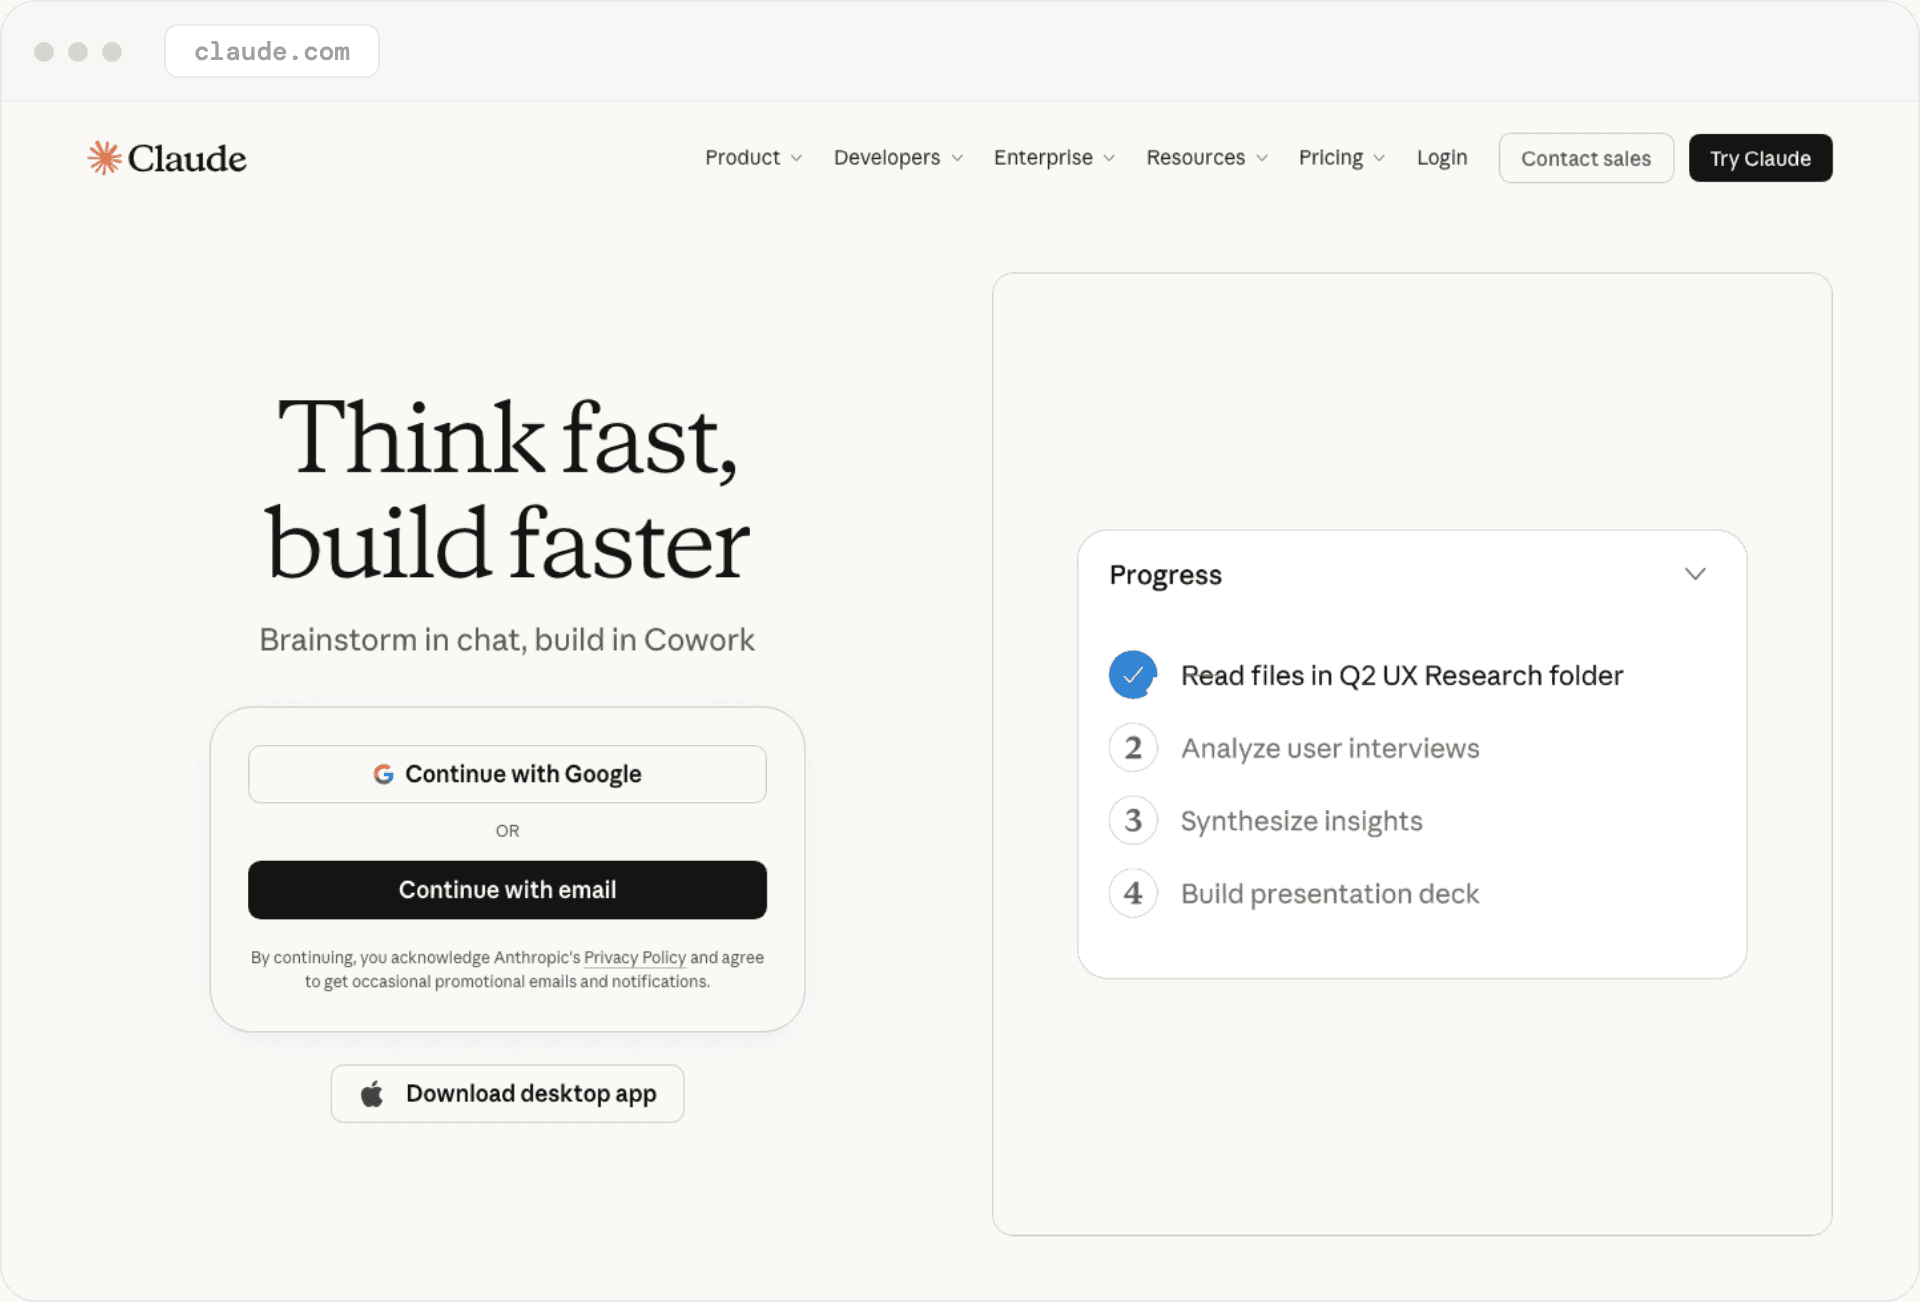Click the 'Think fast, build faster' headline
The width and height of the screenshot is (1920, 1302).
pos(507,489)
